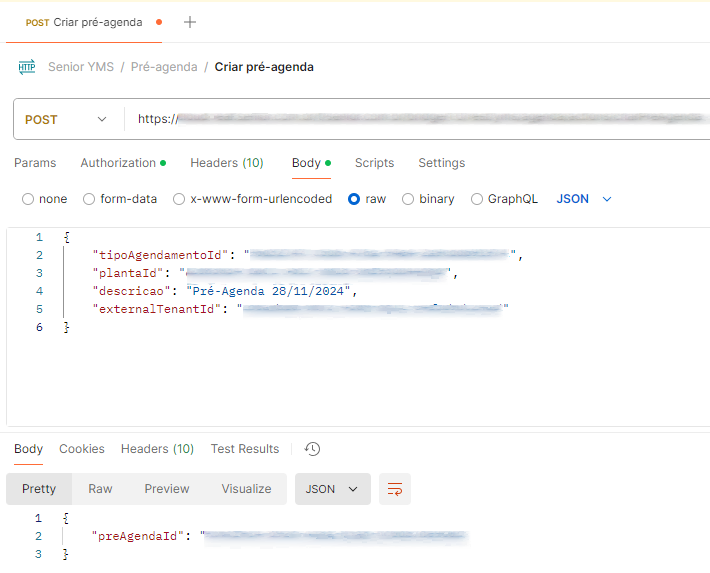Open a new request tab with plus icon
Screen dimensions: 710x573
[x=190, y=22]
